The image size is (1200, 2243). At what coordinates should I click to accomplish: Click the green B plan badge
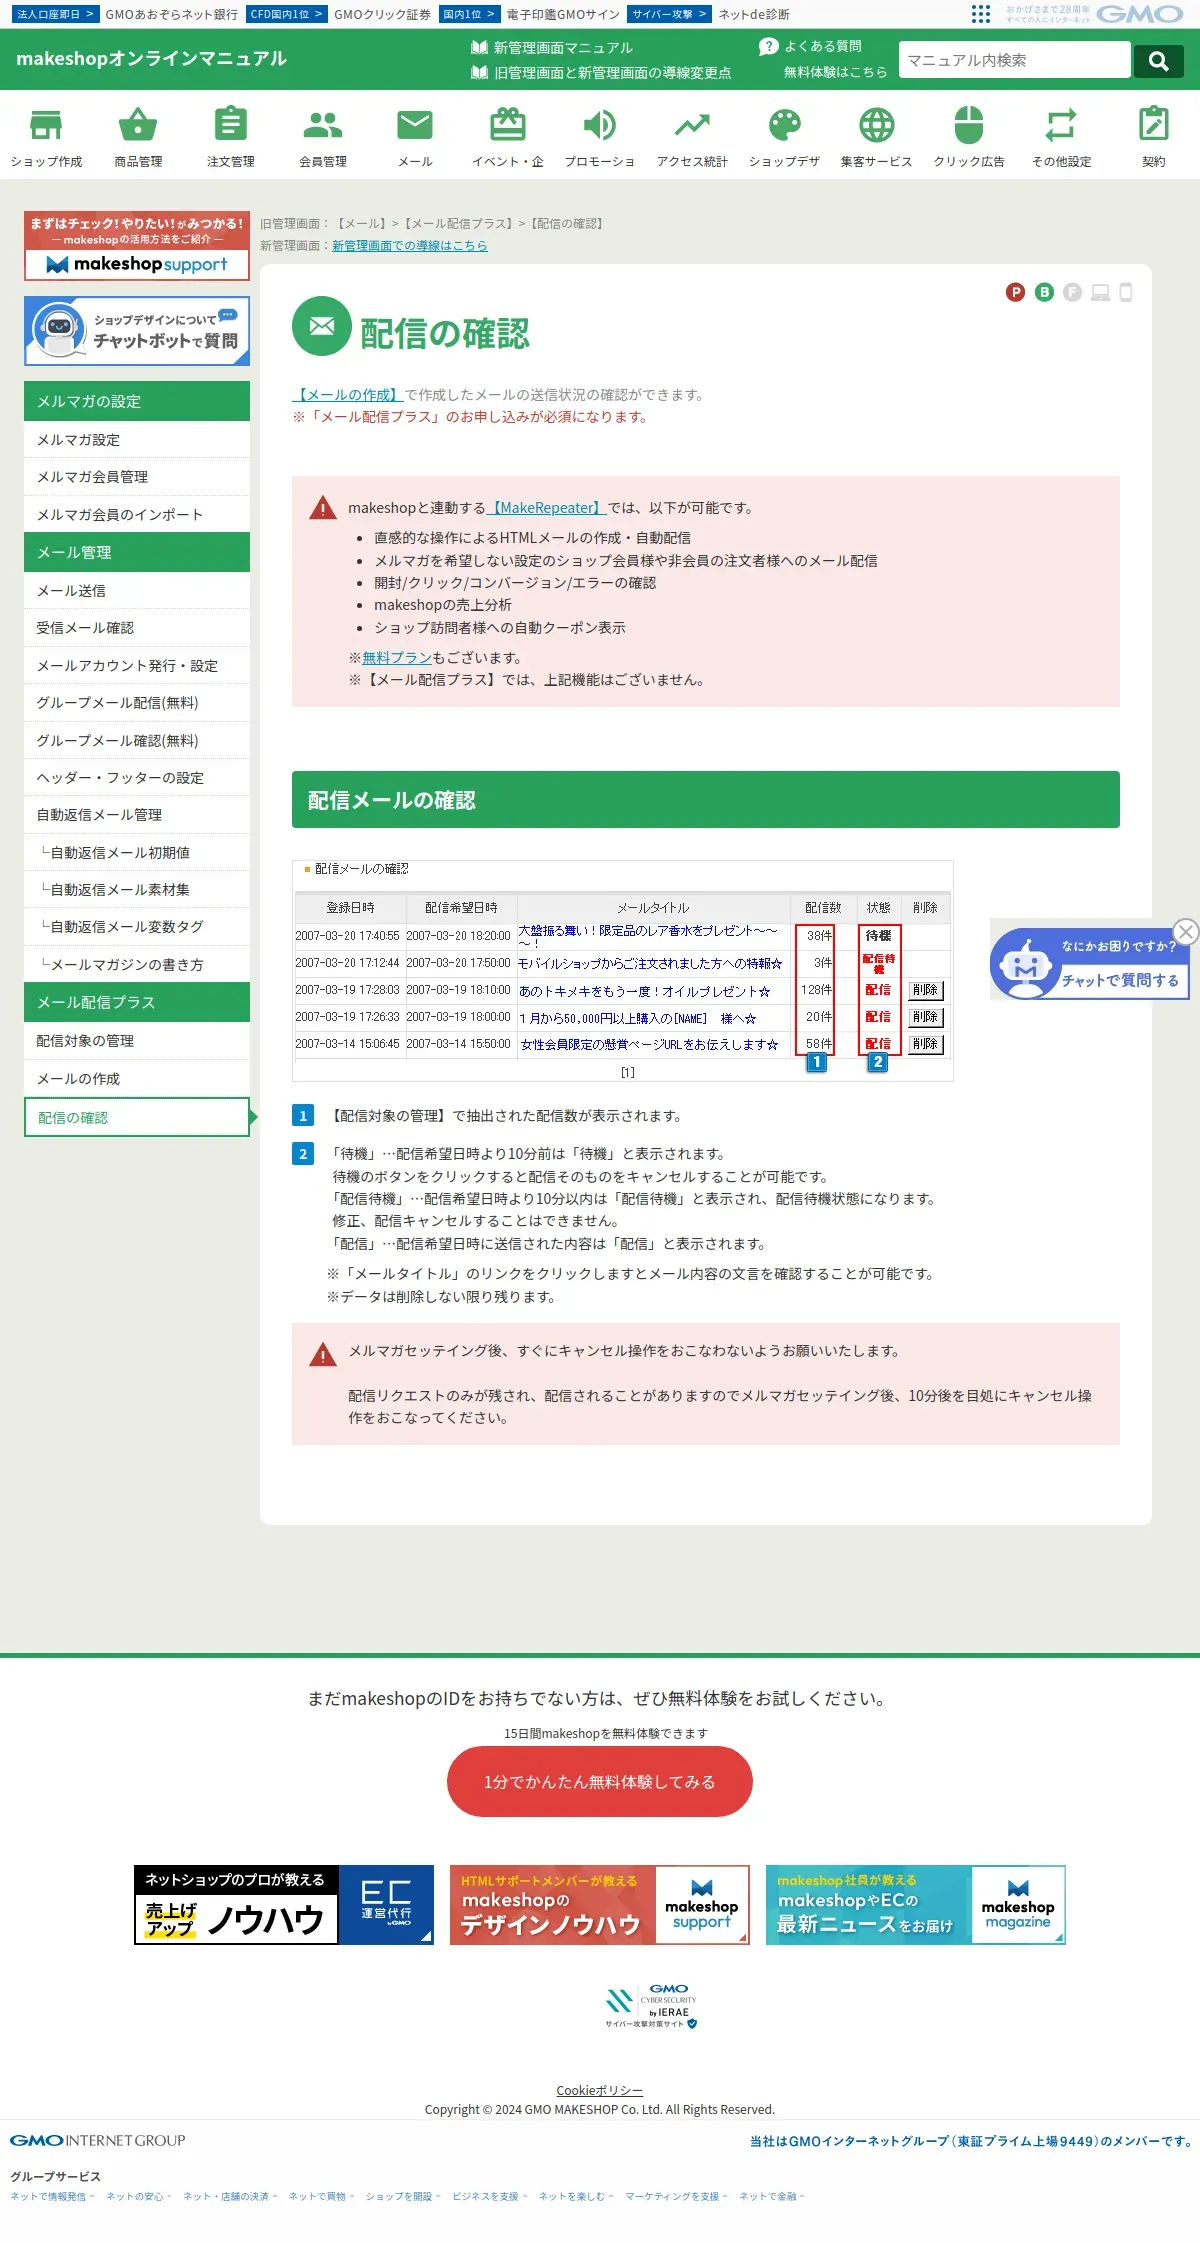(x=1044, y=292)
